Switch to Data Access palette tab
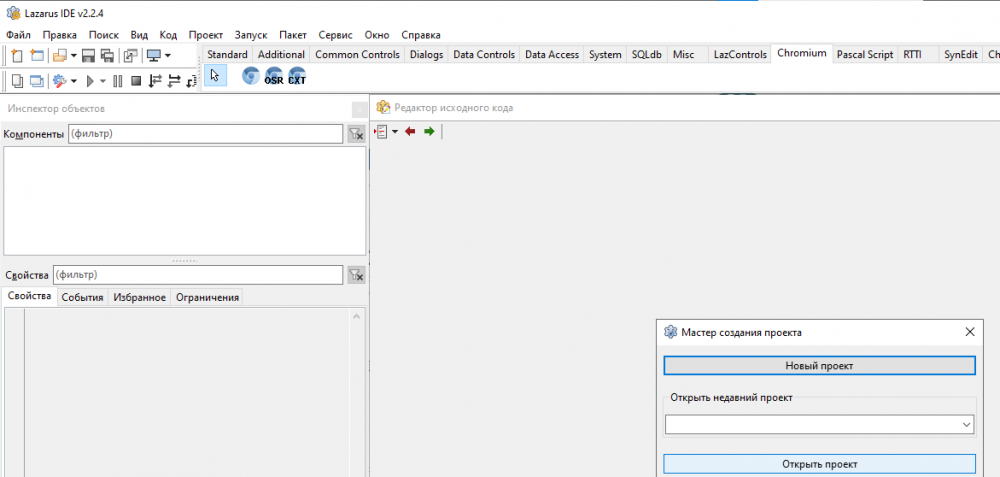The height and width of the screenshot is (477, 1000). coord(552,55)
